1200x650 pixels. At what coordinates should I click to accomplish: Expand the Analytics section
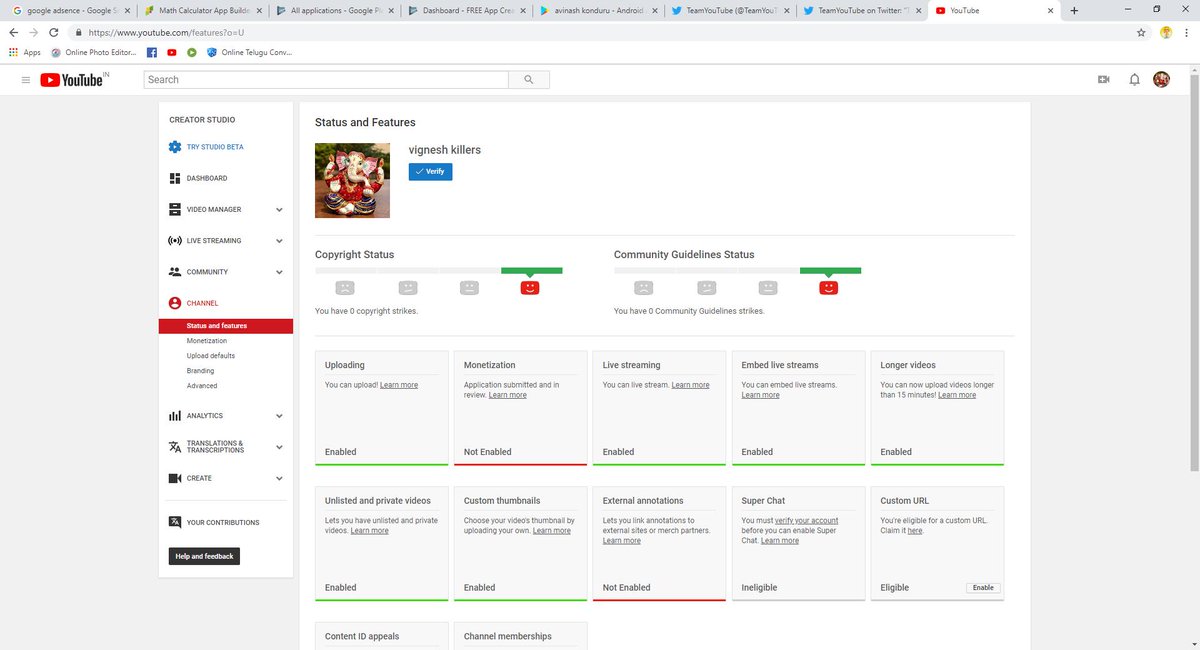point(279,416)
